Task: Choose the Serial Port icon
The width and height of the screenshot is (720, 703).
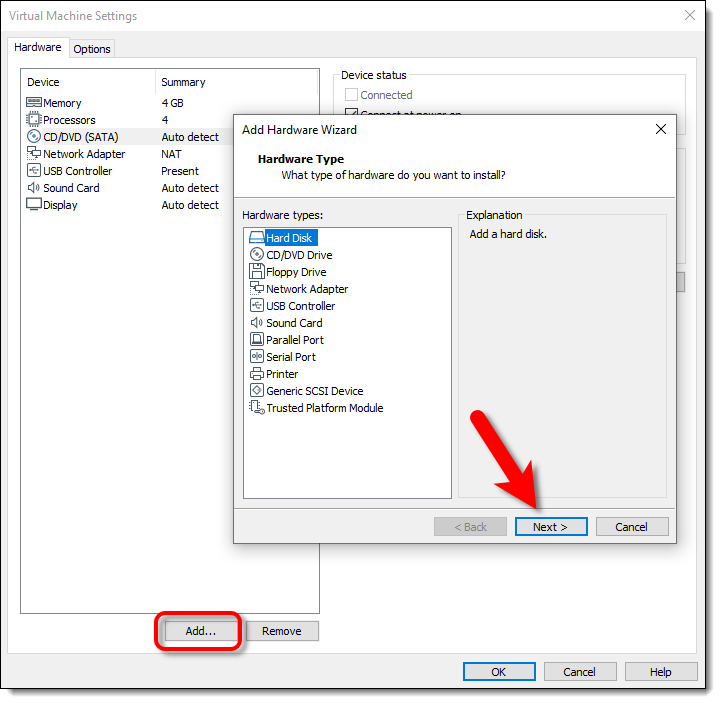Action: coord(257,356)
